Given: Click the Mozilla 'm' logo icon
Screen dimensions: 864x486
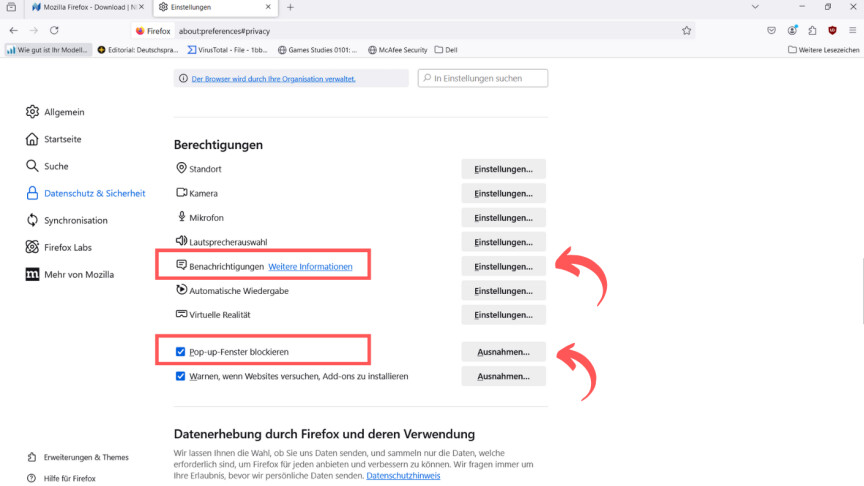Looking at the screenshot, I should point(32,274).
